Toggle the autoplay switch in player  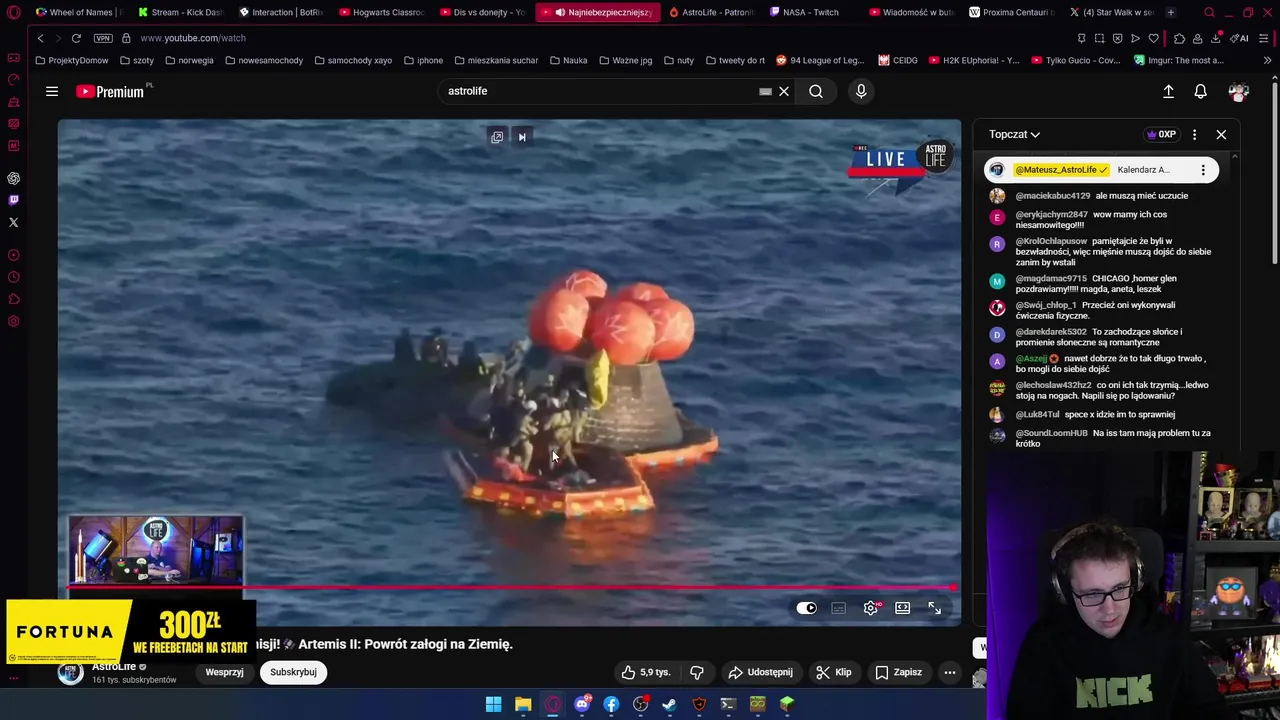[807, 608]
